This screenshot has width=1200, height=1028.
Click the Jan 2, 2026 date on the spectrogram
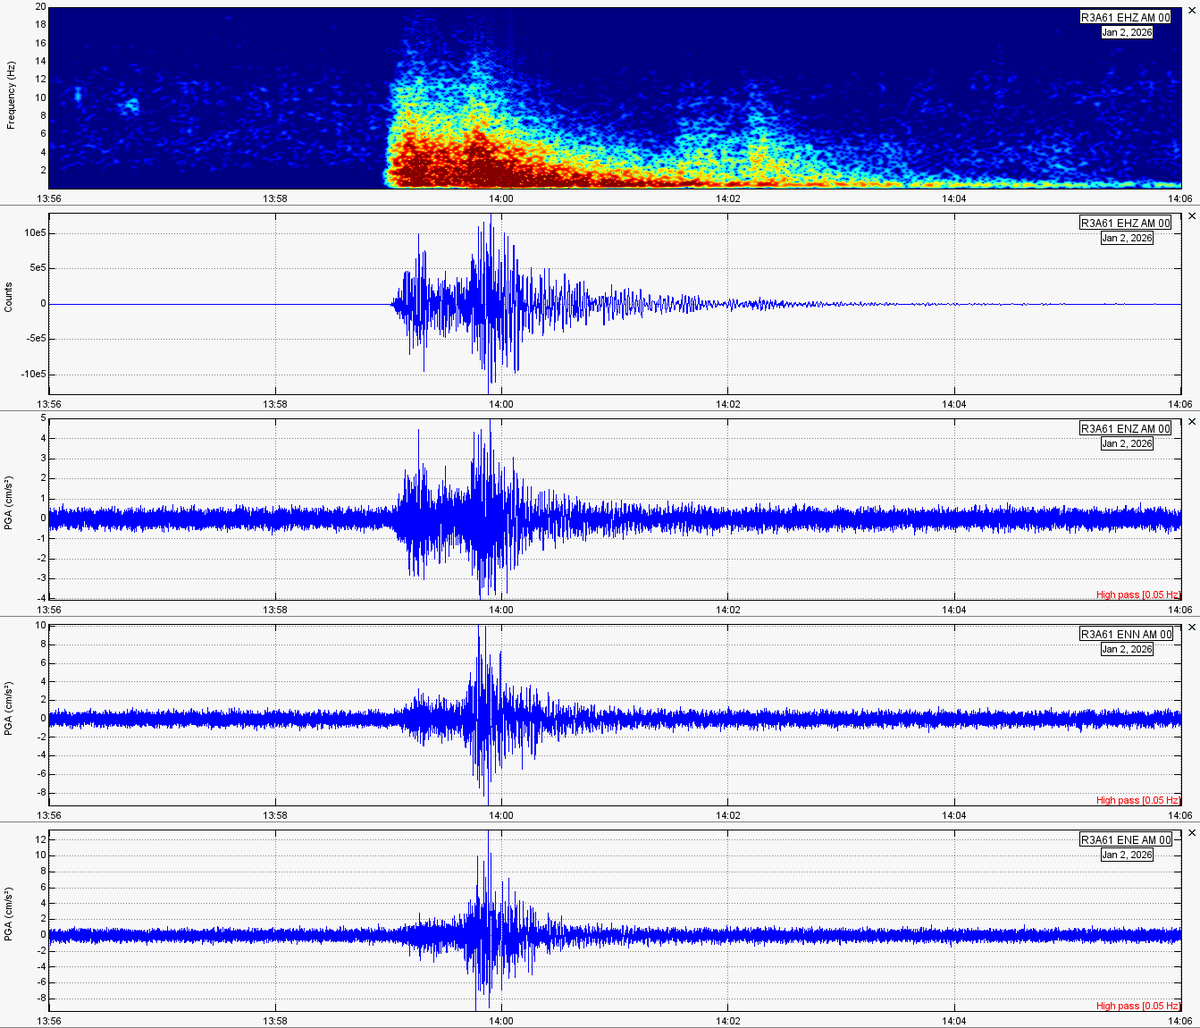pos(1127,32)
